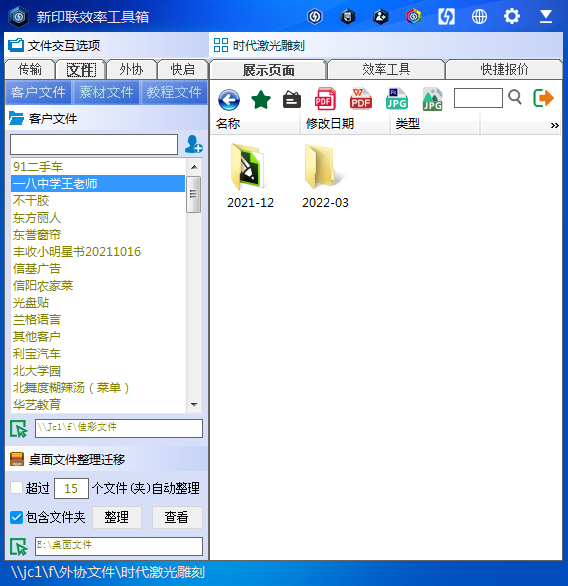Click the green landscape JPG icon

point(432,99)
